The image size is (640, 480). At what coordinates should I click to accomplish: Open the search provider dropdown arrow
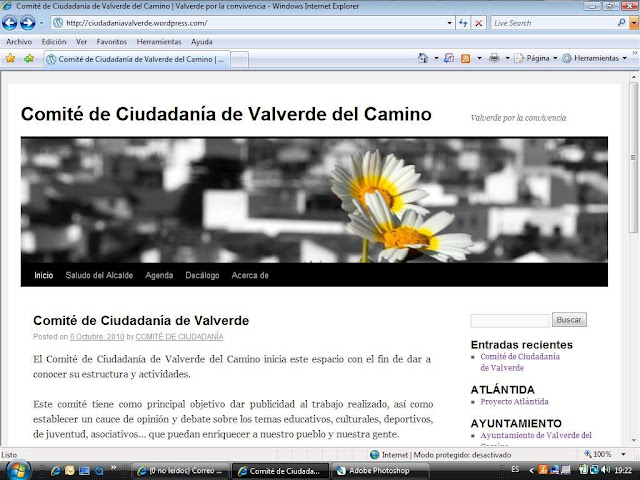click(634, 23)
